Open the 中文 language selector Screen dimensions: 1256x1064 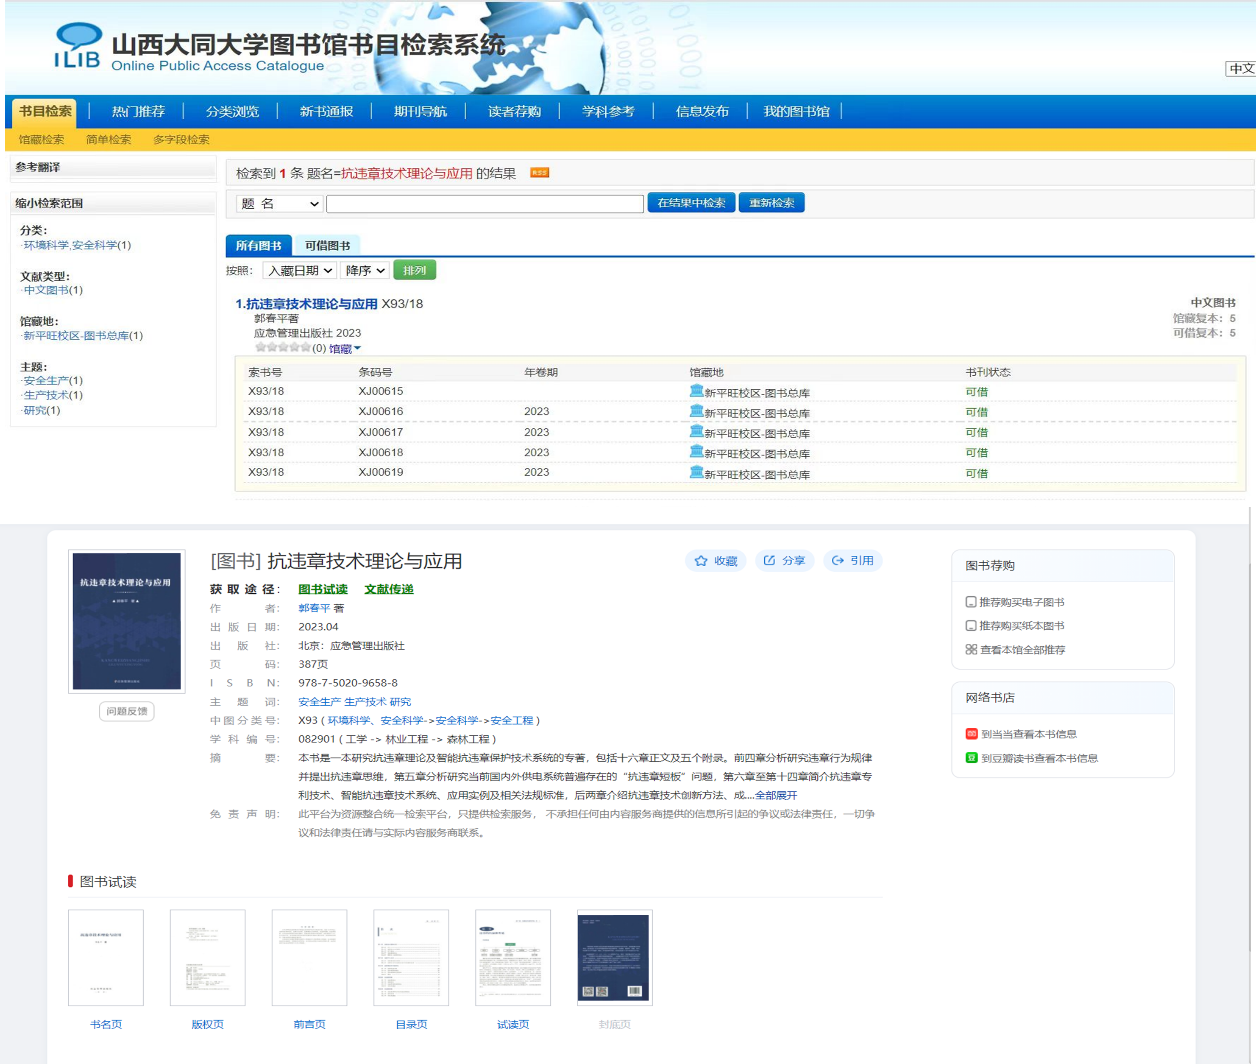(1240, 69)
